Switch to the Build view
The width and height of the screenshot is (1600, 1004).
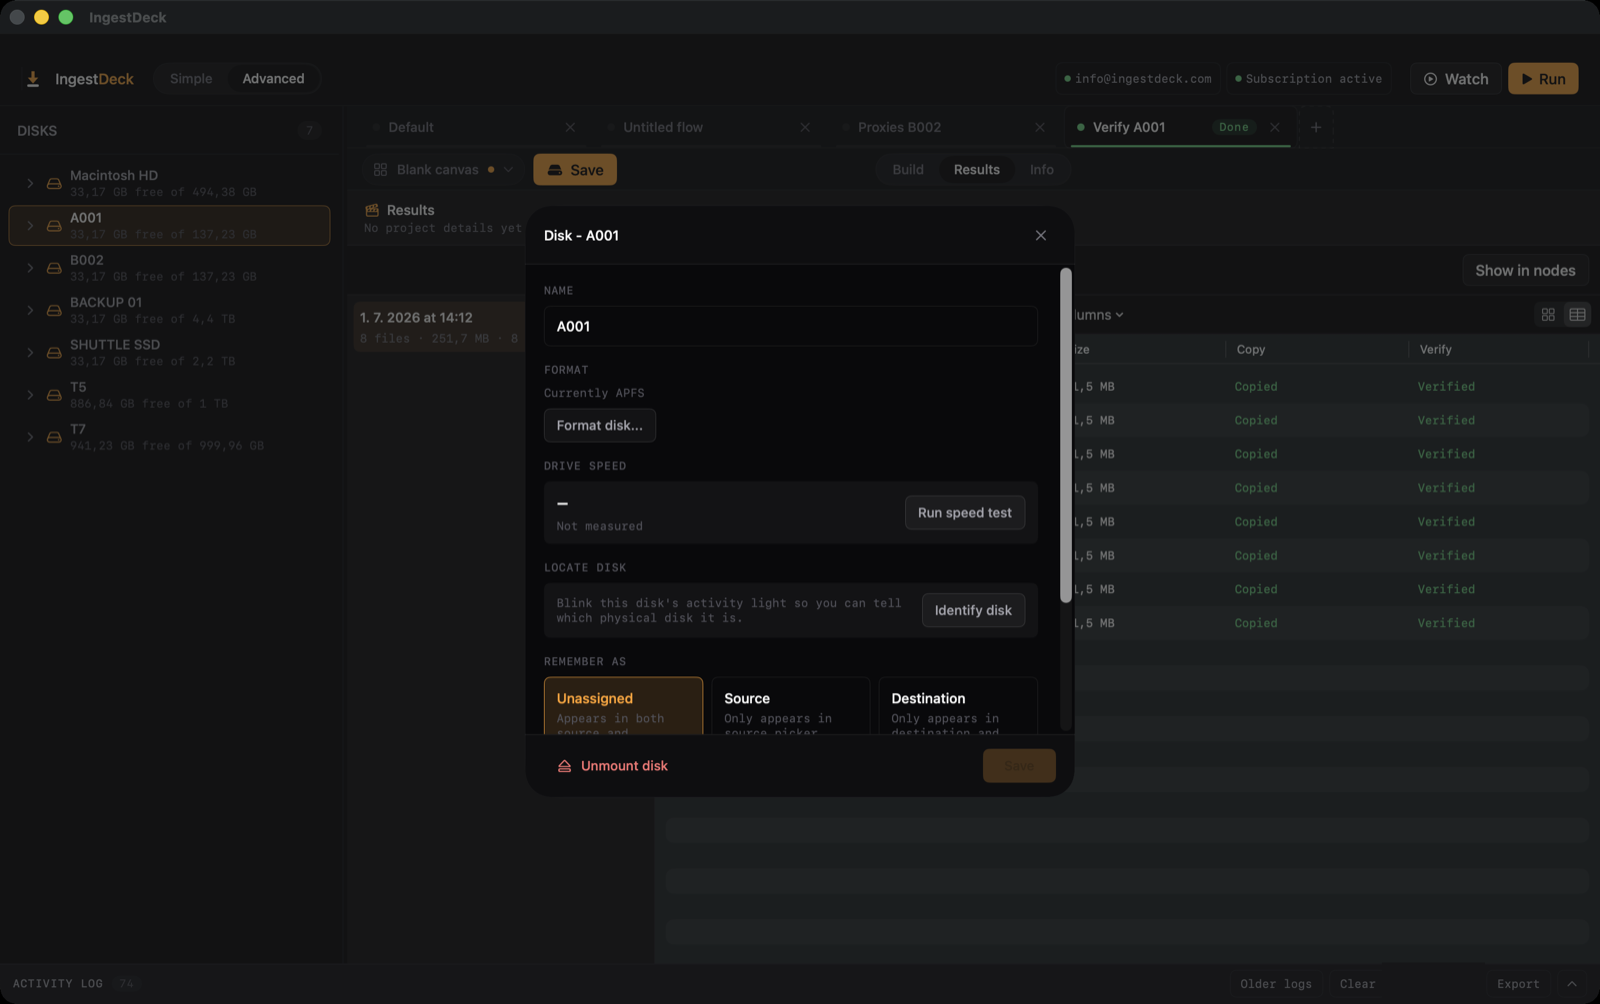(x=908, y=170)
